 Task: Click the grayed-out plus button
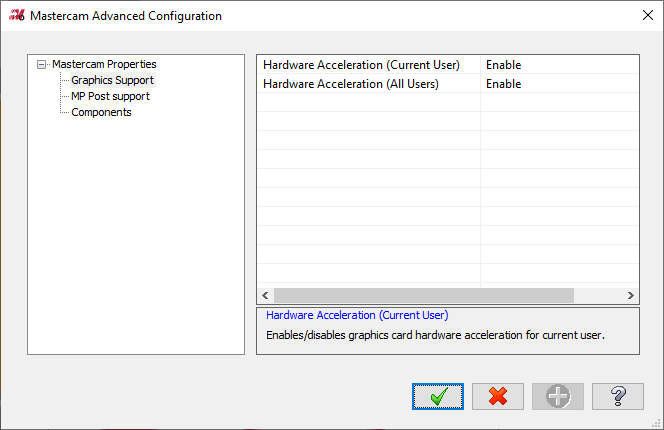pos(558,397)
